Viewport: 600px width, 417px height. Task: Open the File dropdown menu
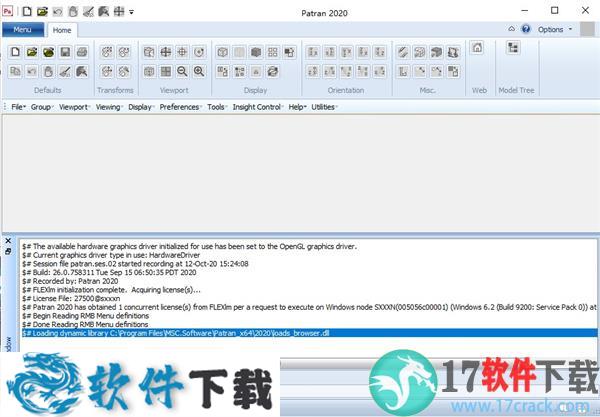click(x=18, y=107)
